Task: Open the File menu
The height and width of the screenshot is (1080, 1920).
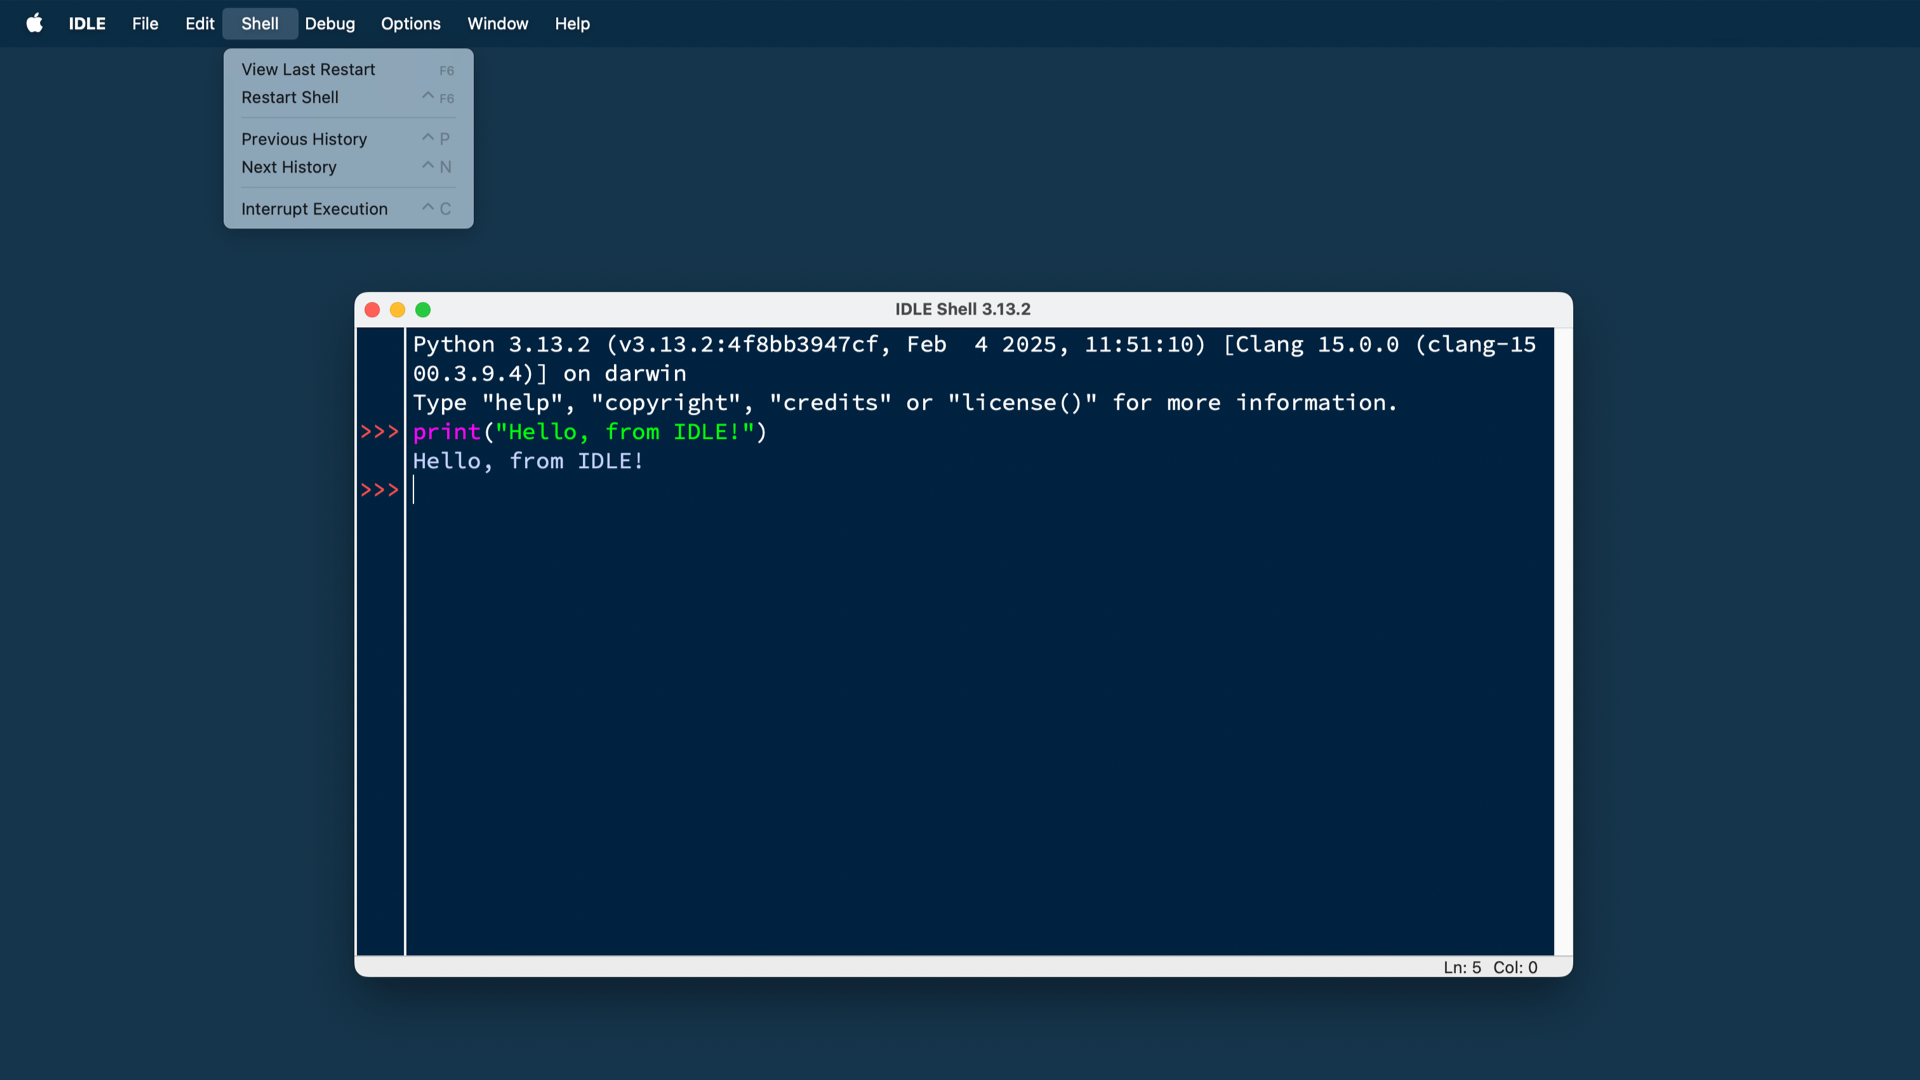Action: click(145, 23)
